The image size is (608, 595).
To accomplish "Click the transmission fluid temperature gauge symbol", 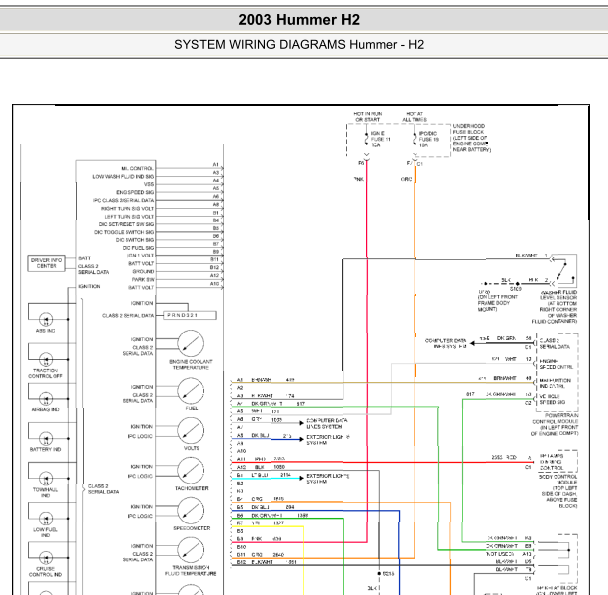I will tap(191, 550).
